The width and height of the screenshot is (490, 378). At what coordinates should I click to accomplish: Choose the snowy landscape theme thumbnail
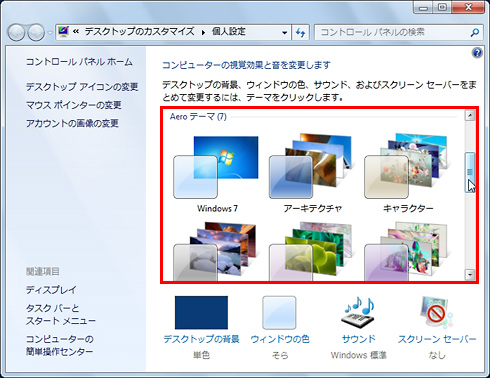pos(215,251)
